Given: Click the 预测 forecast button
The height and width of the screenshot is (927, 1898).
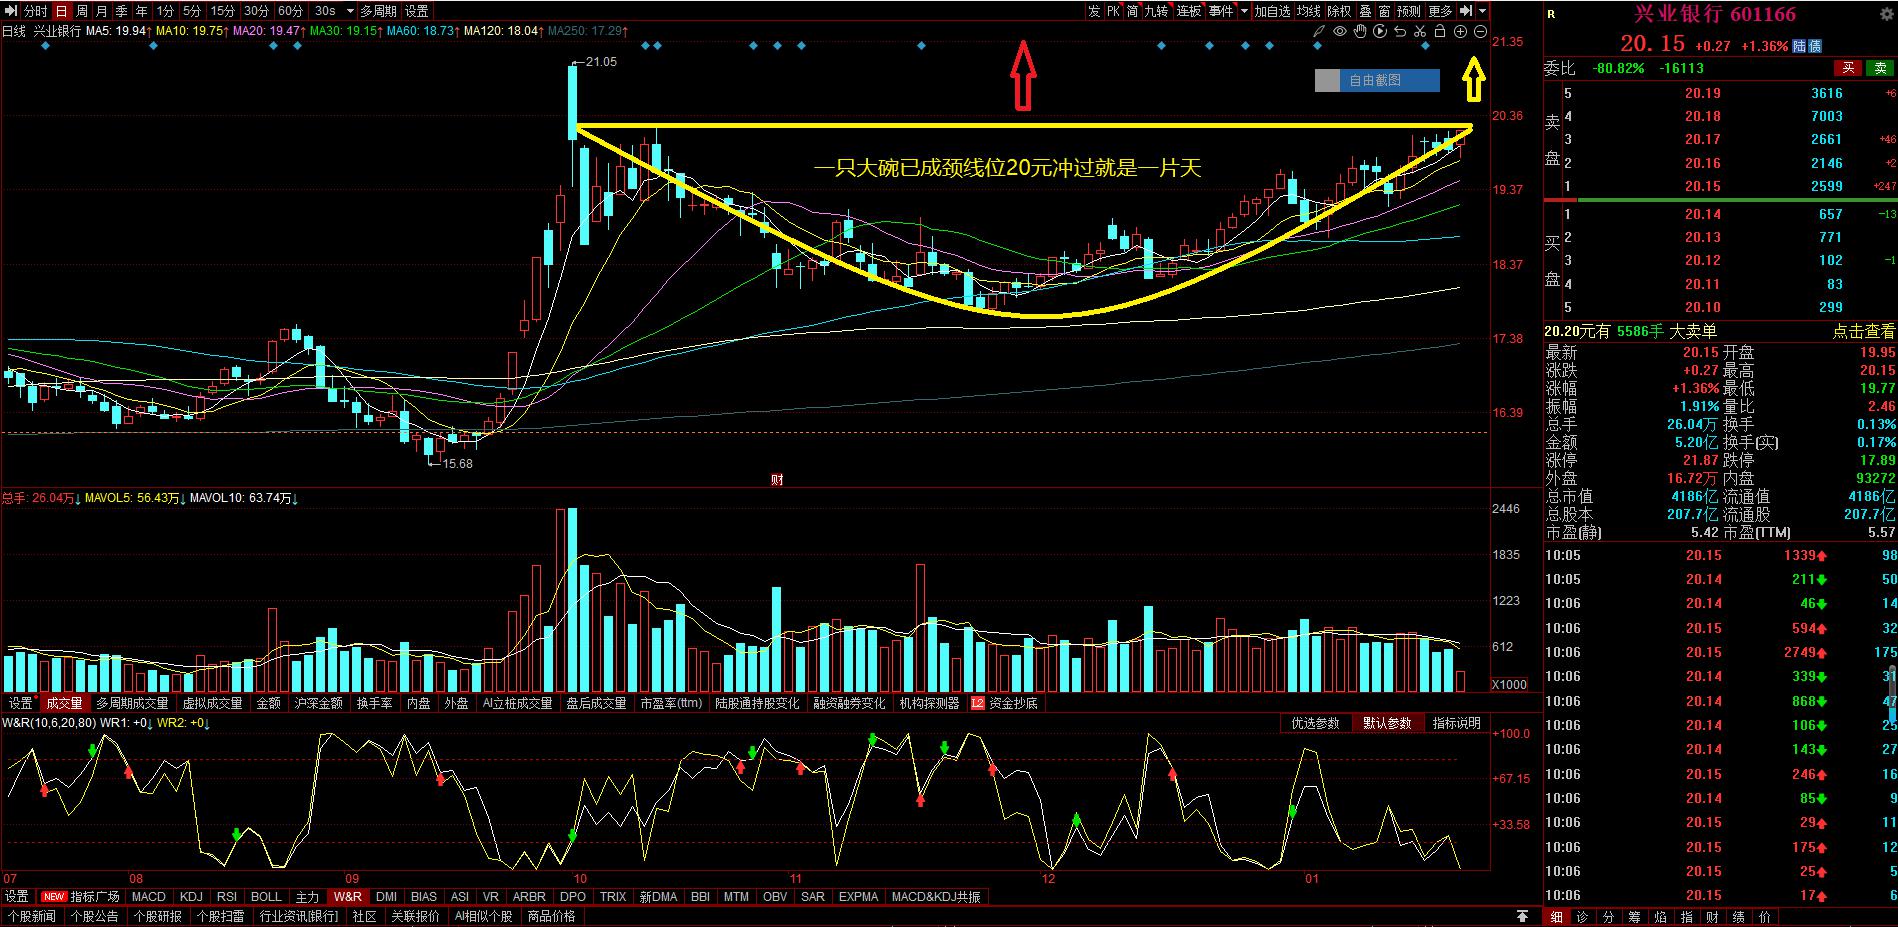Looking at the screenshot, I should [1409, 11].
